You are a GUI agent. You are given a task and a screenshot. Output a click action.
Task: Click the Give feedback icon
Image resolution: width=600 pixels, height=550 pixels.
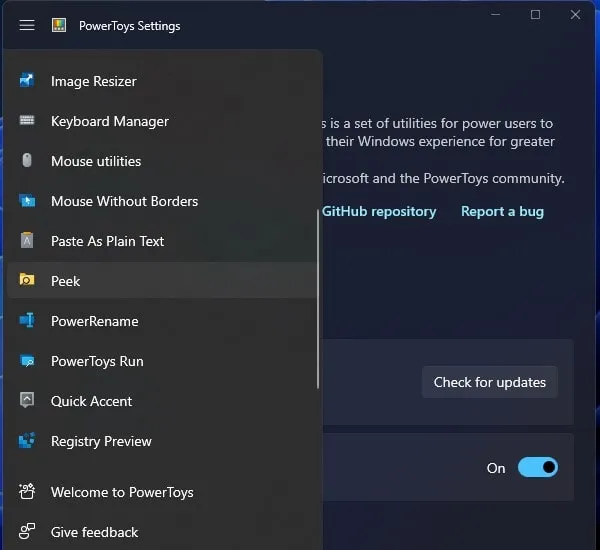point(27,531)
